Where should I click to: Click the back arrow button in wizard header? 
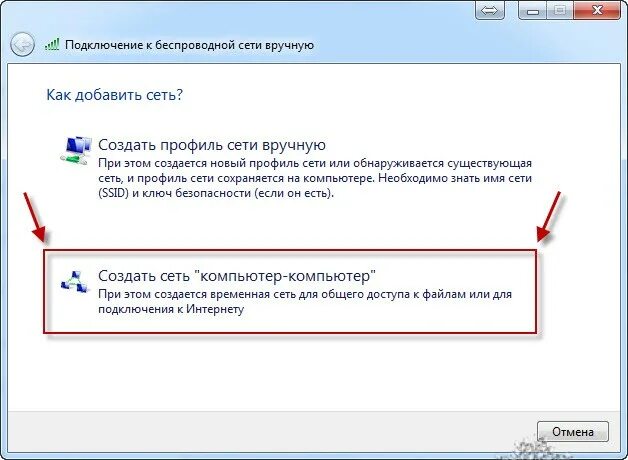pos(22,44)
